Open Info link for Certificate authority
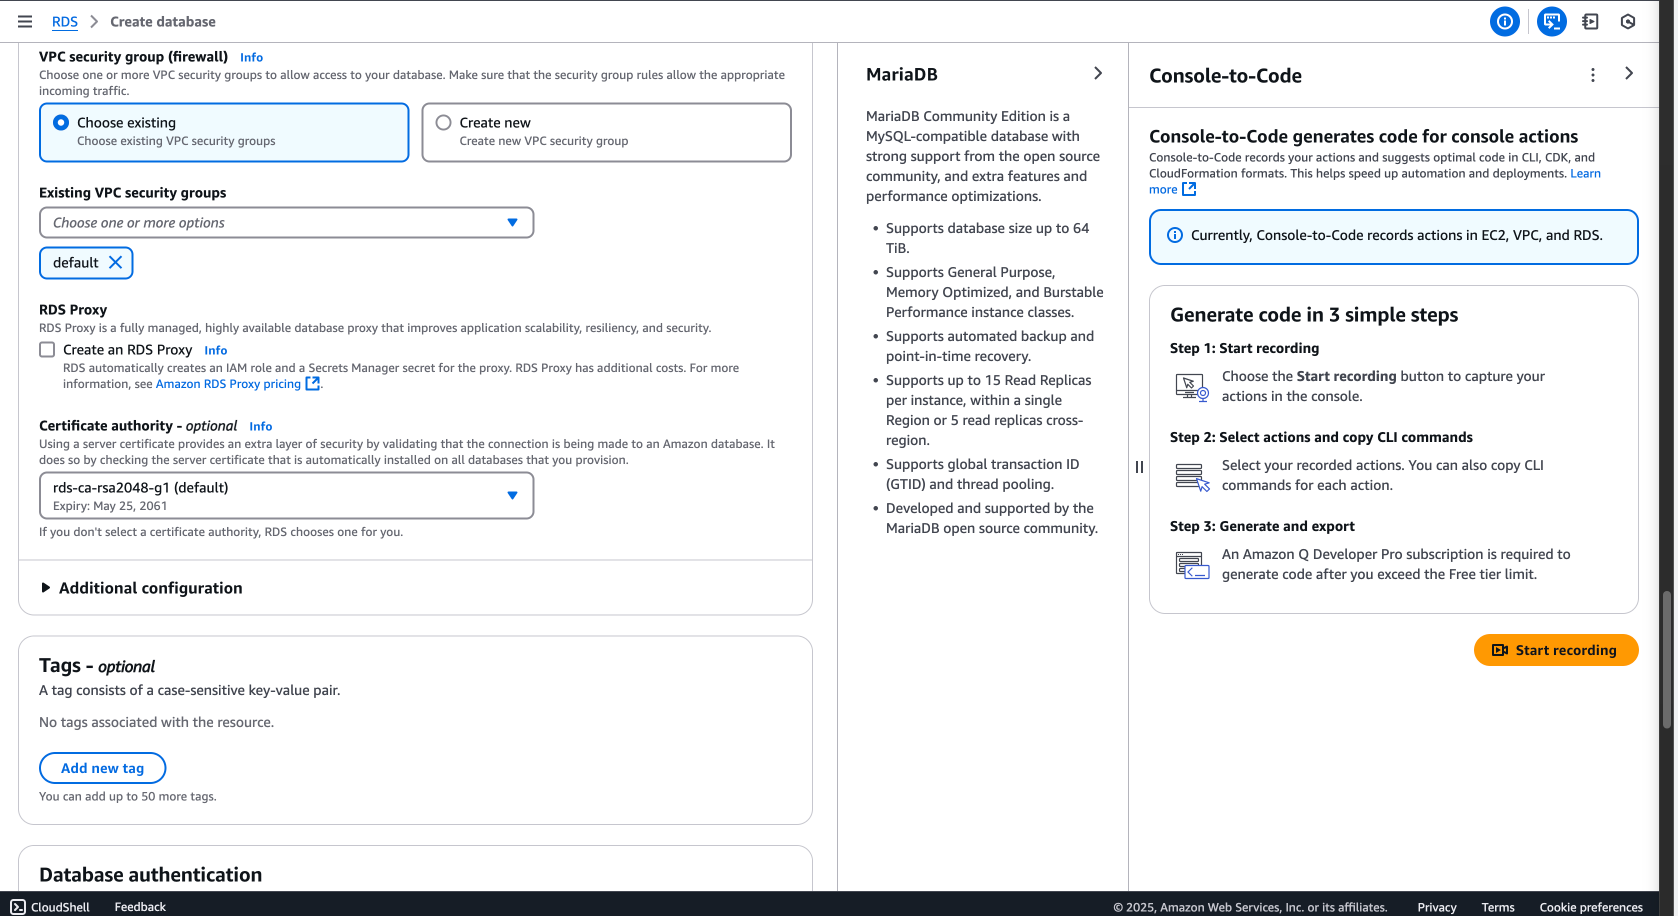This screenshot has height=916, width=1678. tap(261, 426)
